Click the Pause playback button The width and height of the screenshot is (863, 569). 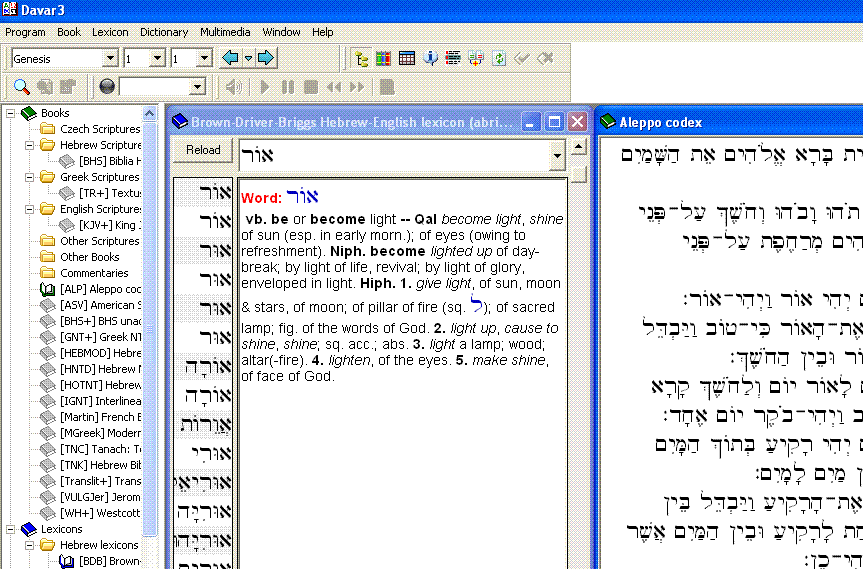coord(288,87)
